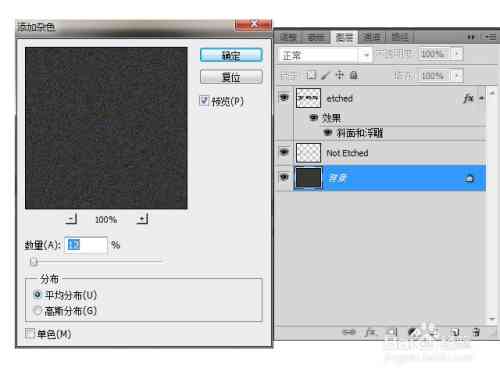Open the fill 100% slider arrow
500x375 pixels.
[457, 76]
